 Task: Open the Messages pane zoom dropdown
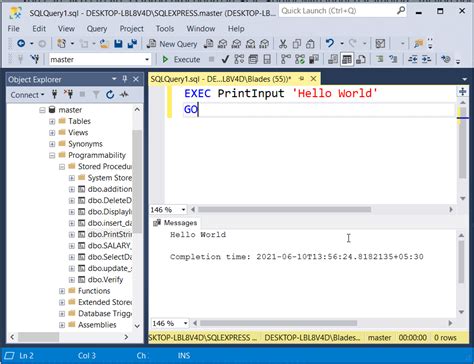coord(185,323)
